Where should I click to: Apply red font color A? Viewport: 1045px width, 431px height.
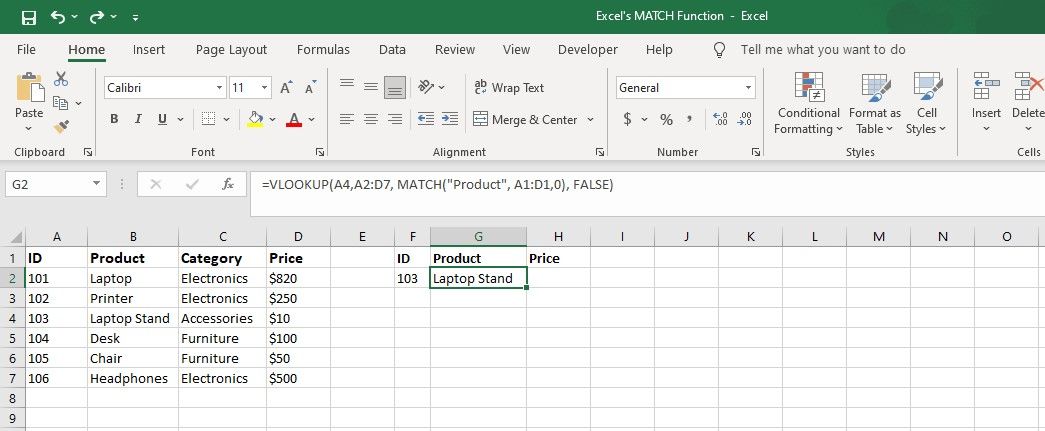tap(294, 119)
